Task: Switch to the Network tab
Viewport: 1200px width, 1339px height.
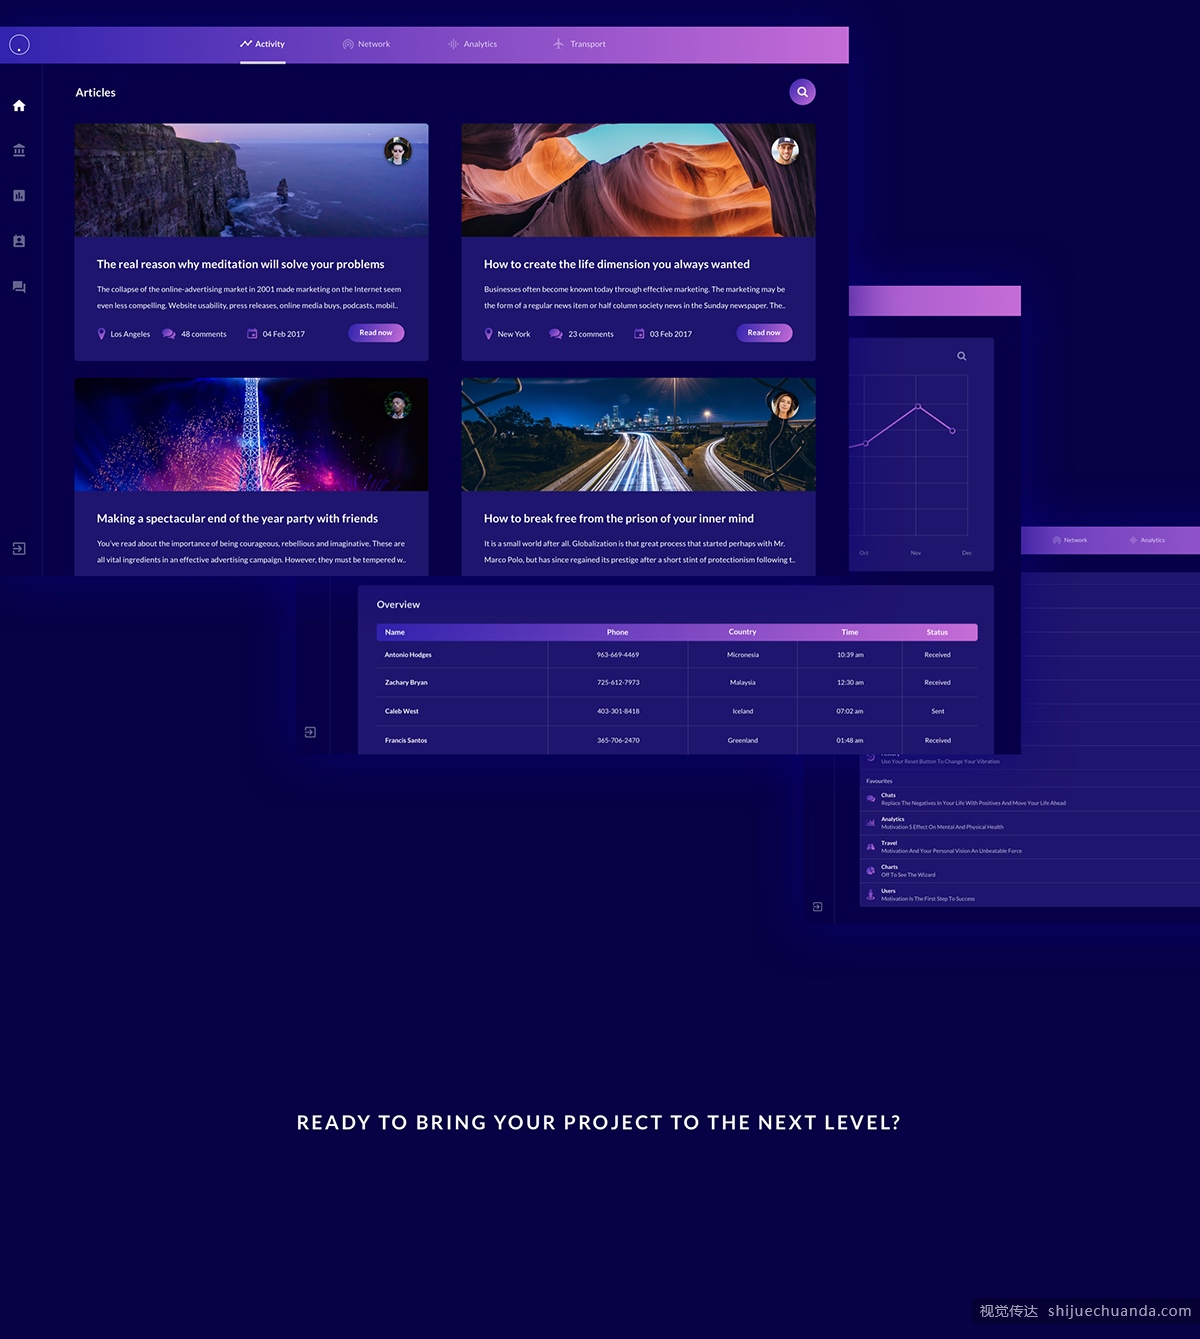Action: 366,44
